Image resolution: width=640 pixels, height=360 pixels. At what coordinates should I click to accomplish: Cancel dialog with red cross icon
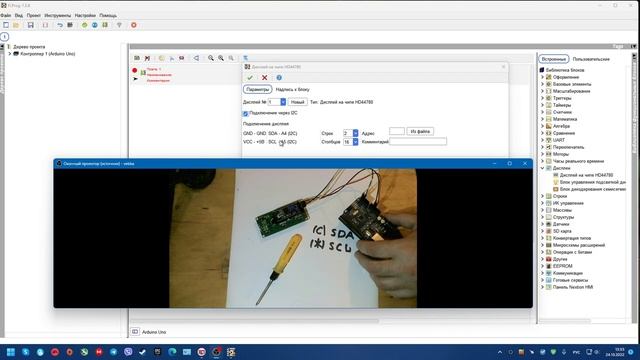(264, 78)
